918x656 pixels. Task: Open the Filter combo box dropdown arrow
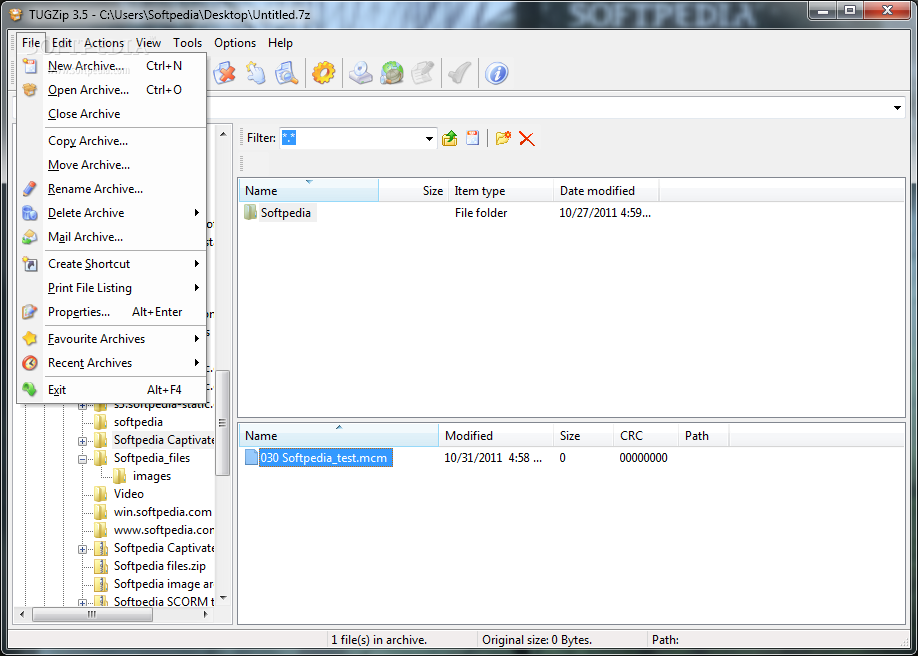tap(429, 139)
